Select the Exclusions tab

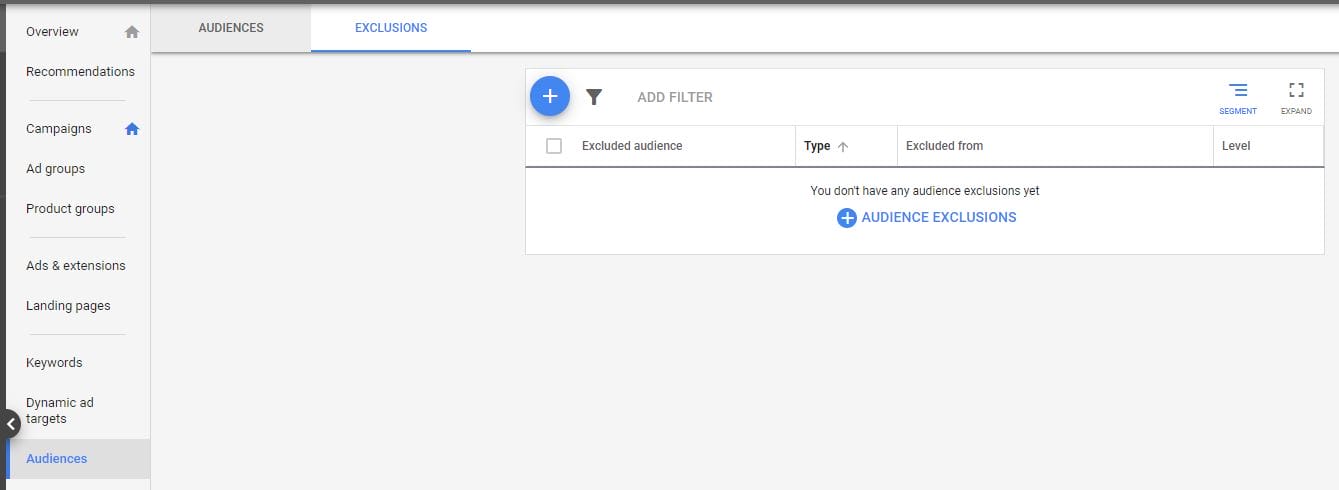click(x=391, y=28)
